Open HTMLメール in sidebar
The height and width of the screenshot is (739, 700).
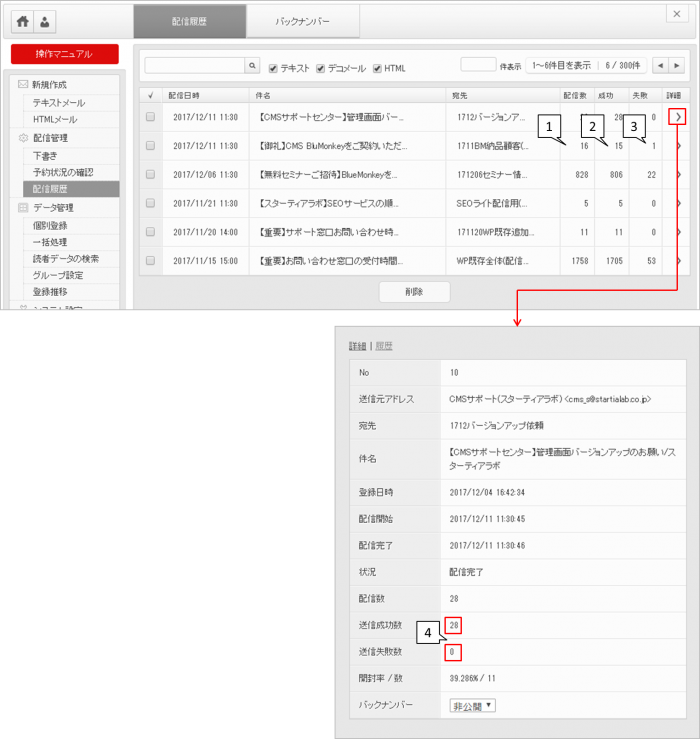tap(55, 119)
